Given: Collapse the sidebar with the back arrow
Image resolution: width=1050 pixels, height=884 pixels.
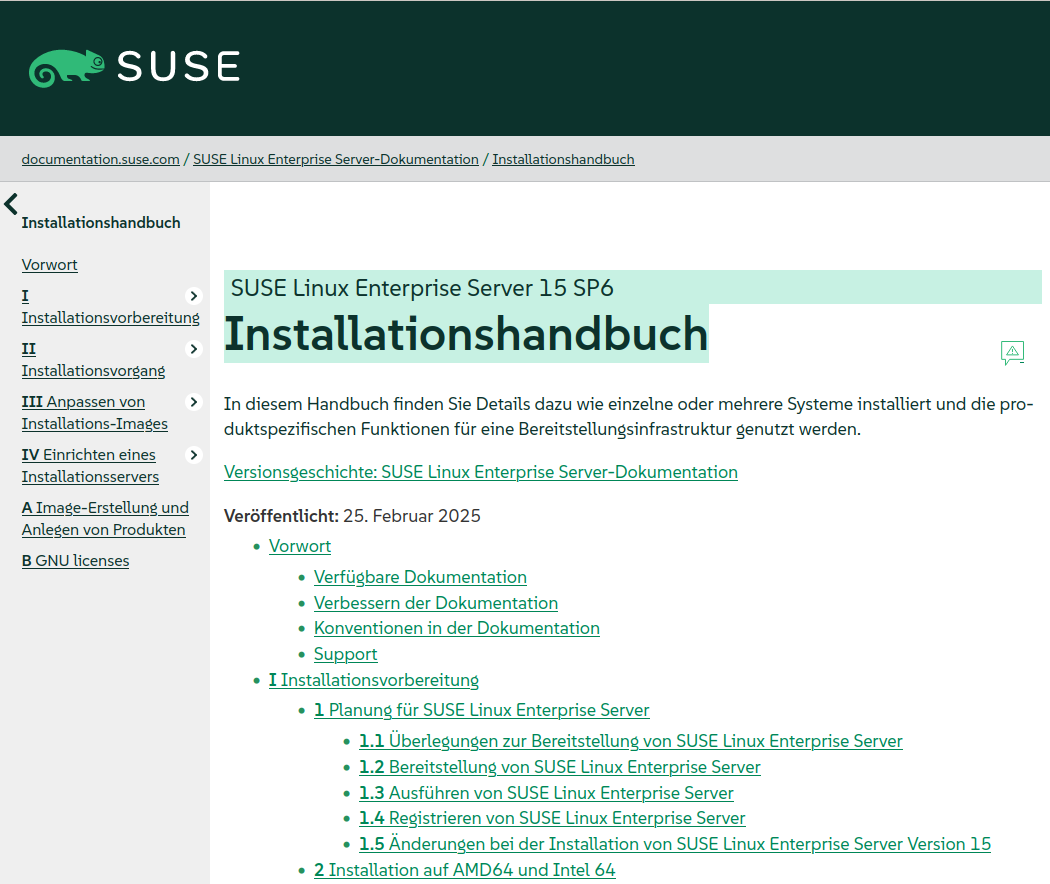Looking at the screenshot, I should pyautogui.click(x=10, y=203).
